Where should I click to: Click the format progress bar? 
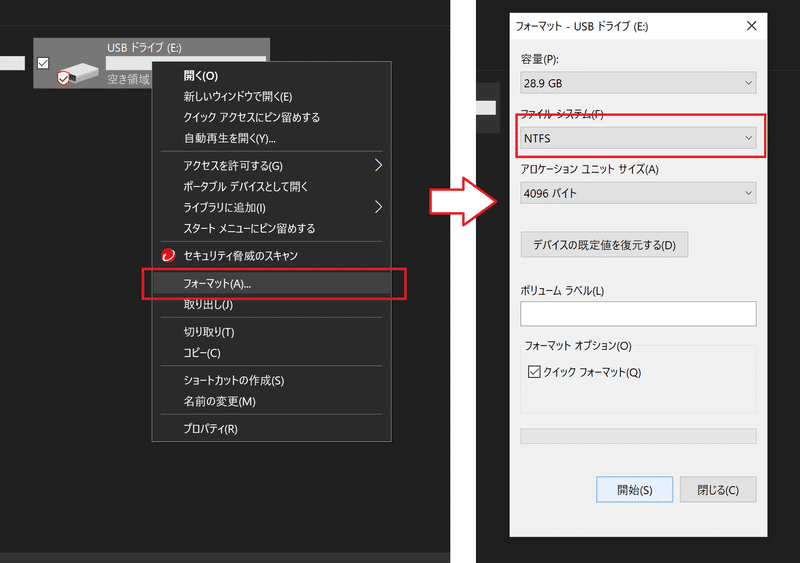point(638,436)
